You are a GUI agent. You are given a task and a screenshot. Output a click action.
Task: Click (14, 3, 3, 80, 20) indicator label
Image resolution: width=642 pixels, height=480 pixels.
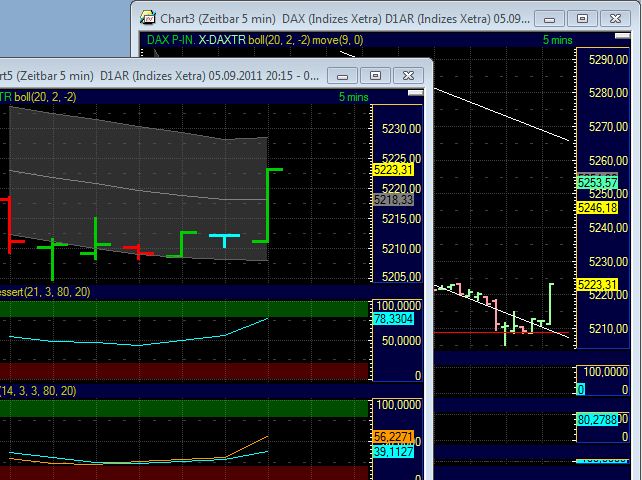tap(38, 391)
